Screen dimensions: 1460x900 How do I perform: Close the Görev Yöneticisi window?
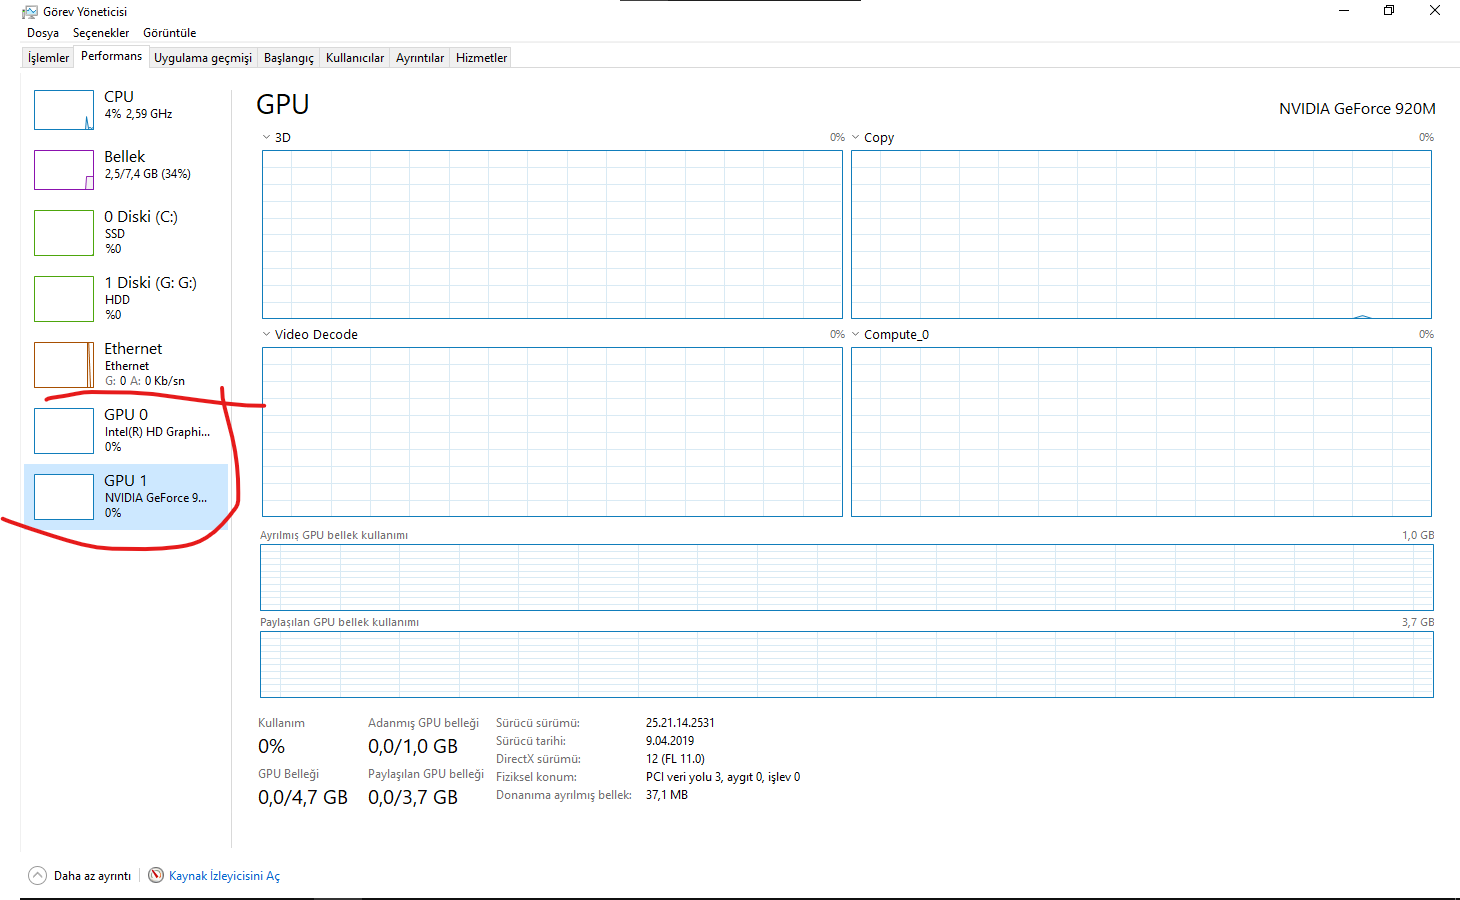click(x=1435, y=11)
